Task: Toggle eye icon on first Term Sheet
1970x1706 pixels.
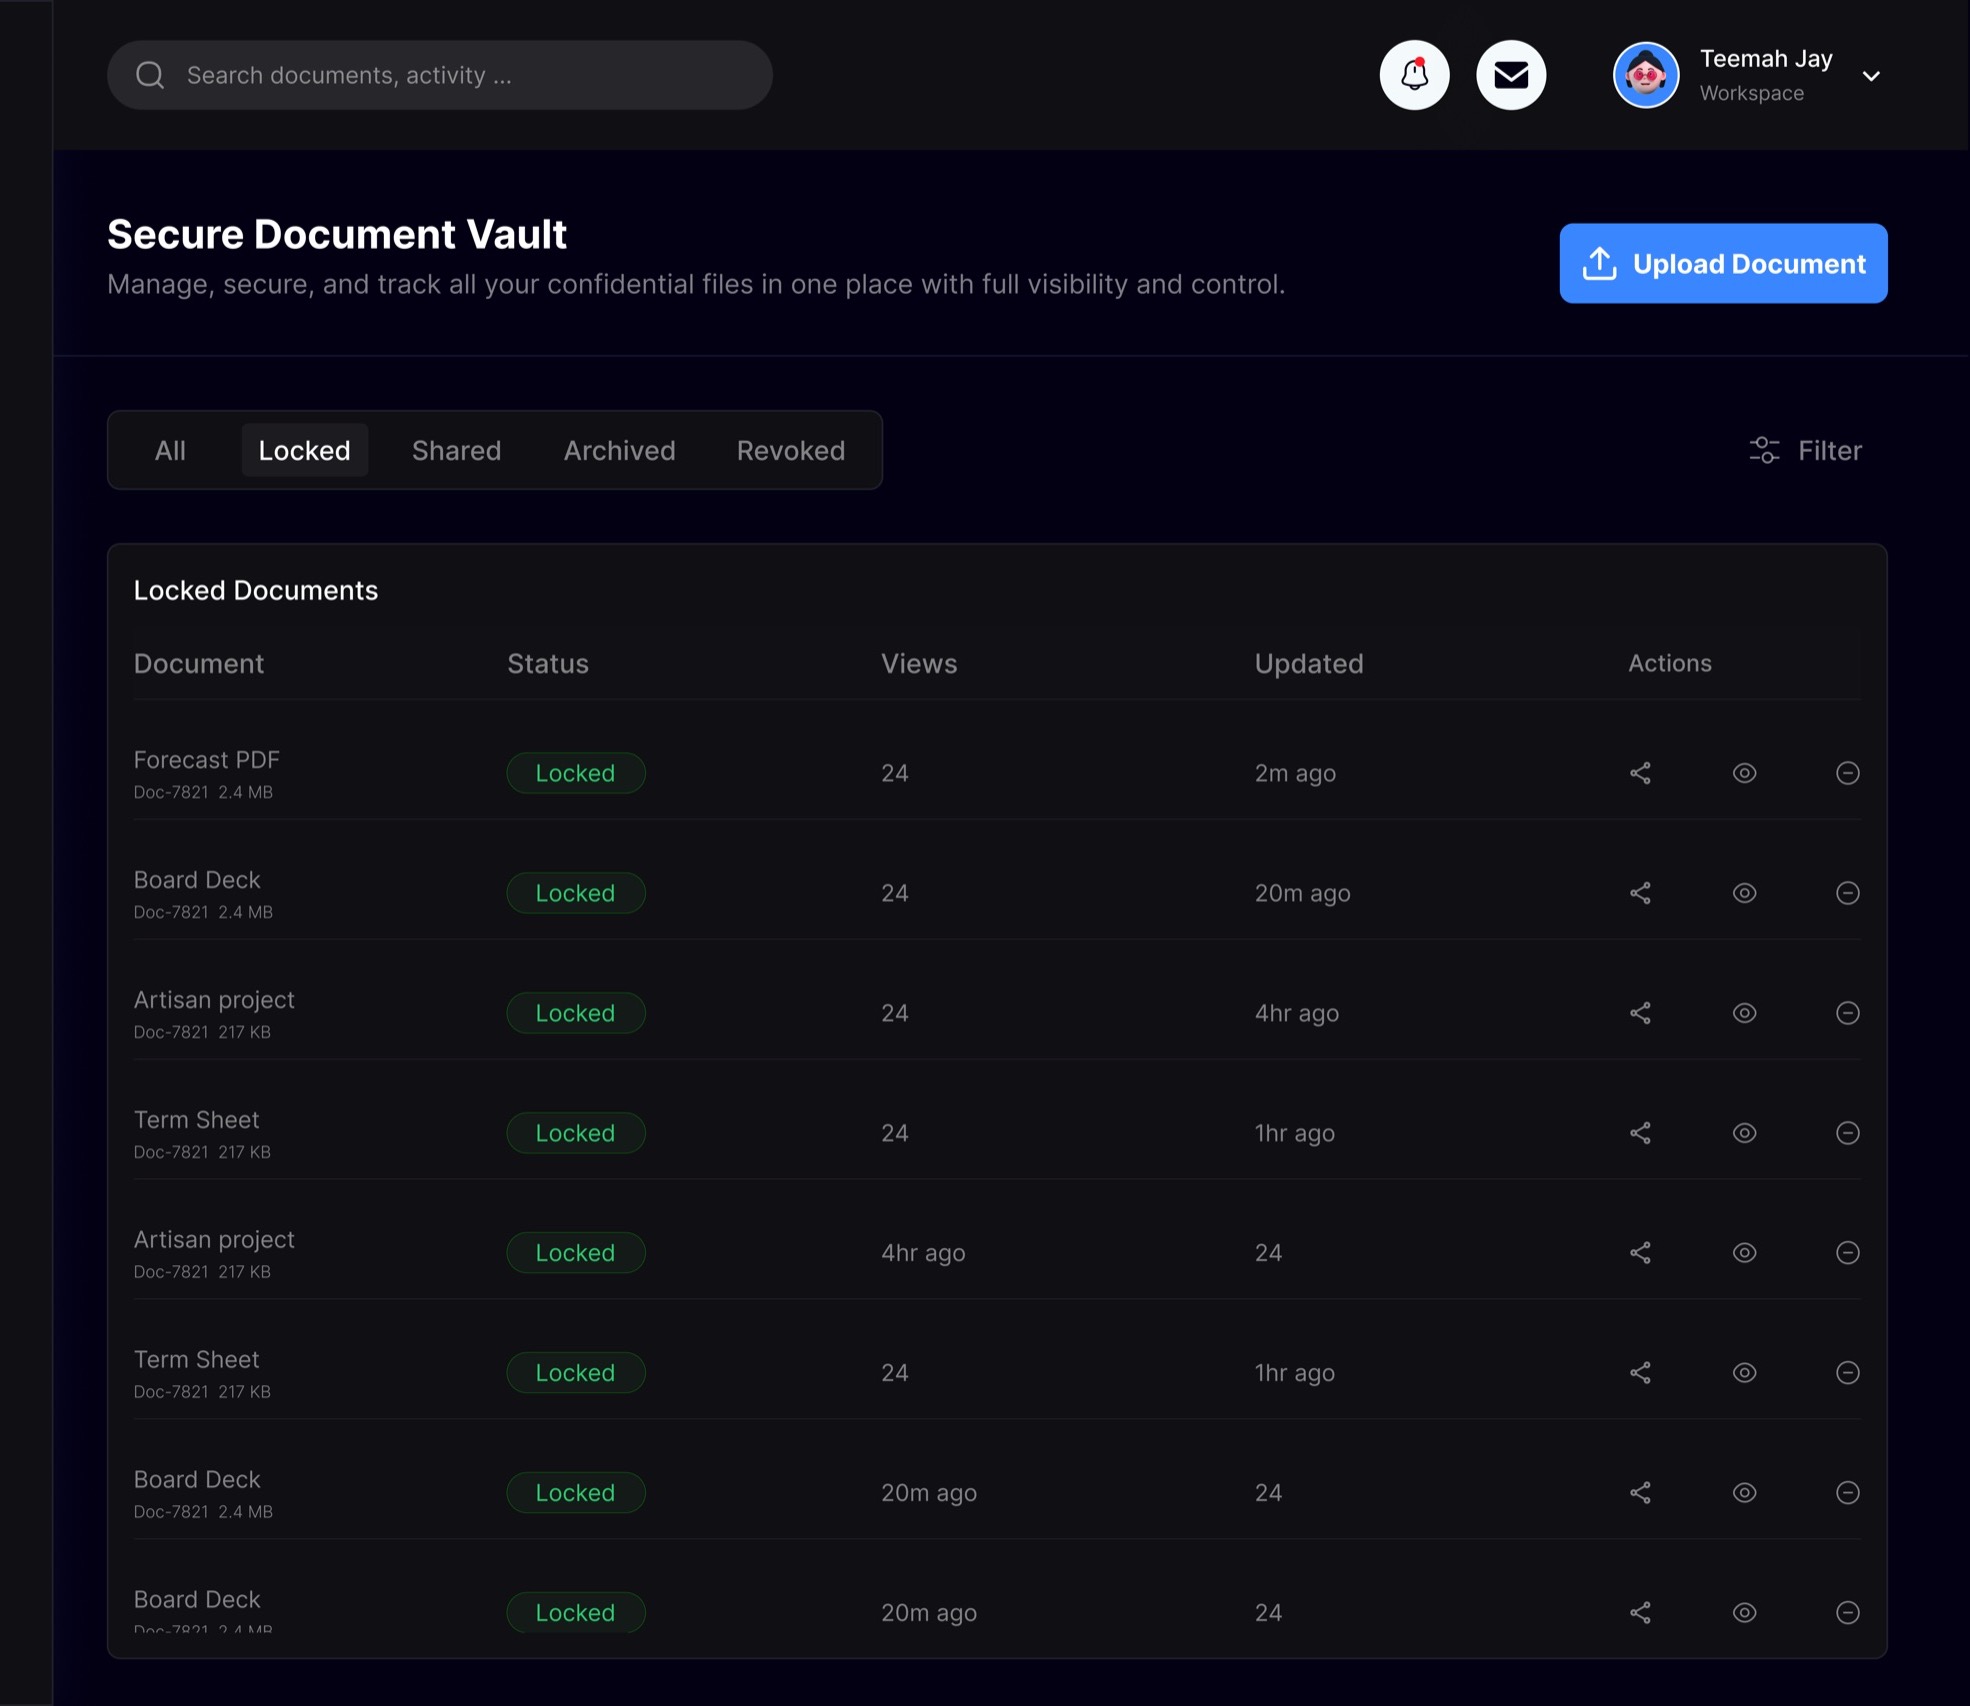Action: point(1745,1133)
